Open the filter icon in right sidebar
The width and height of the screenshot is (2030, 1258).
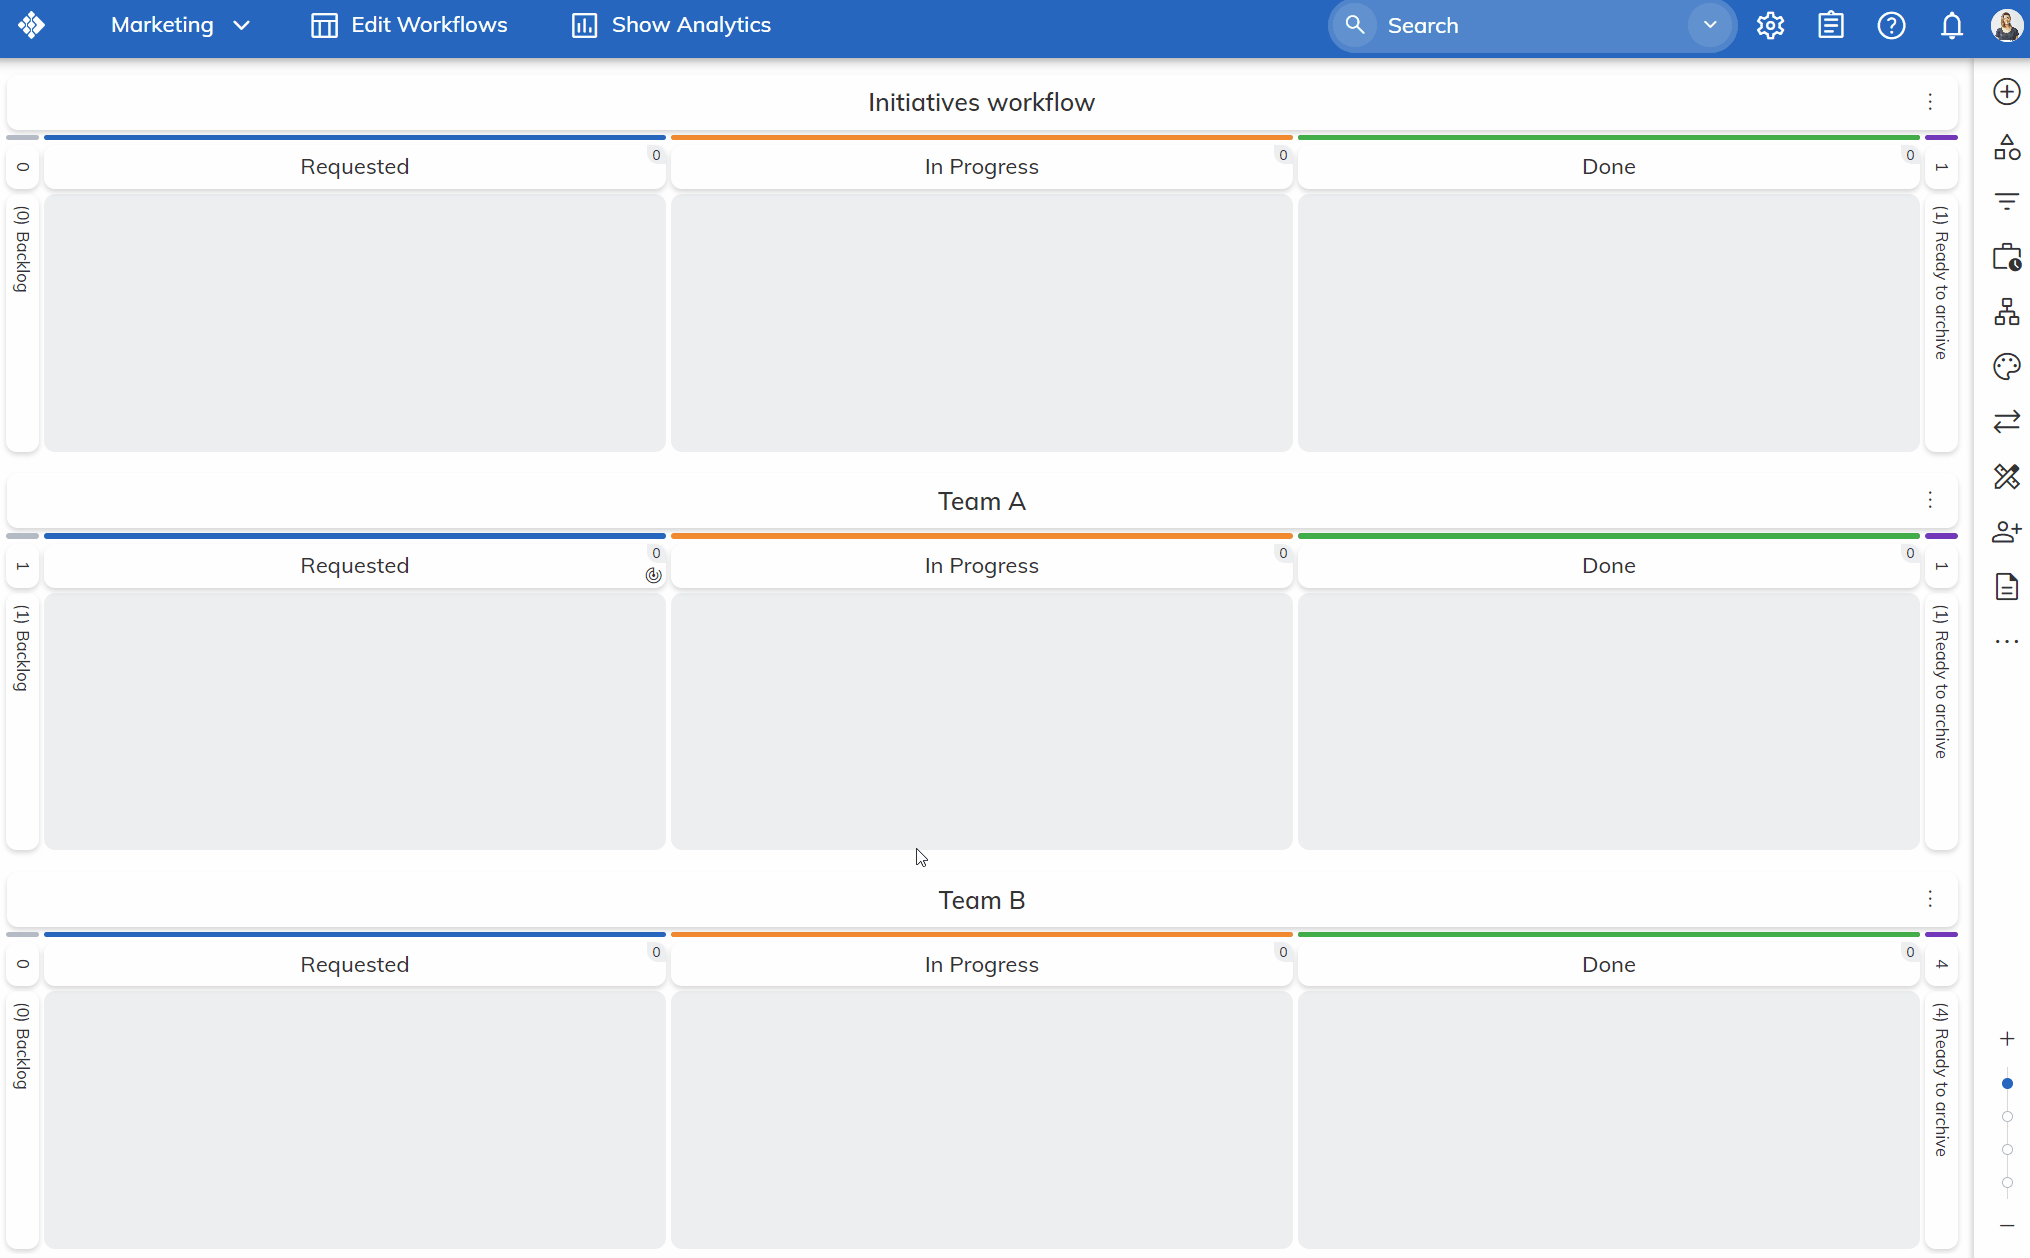(x=2006, y=202)
